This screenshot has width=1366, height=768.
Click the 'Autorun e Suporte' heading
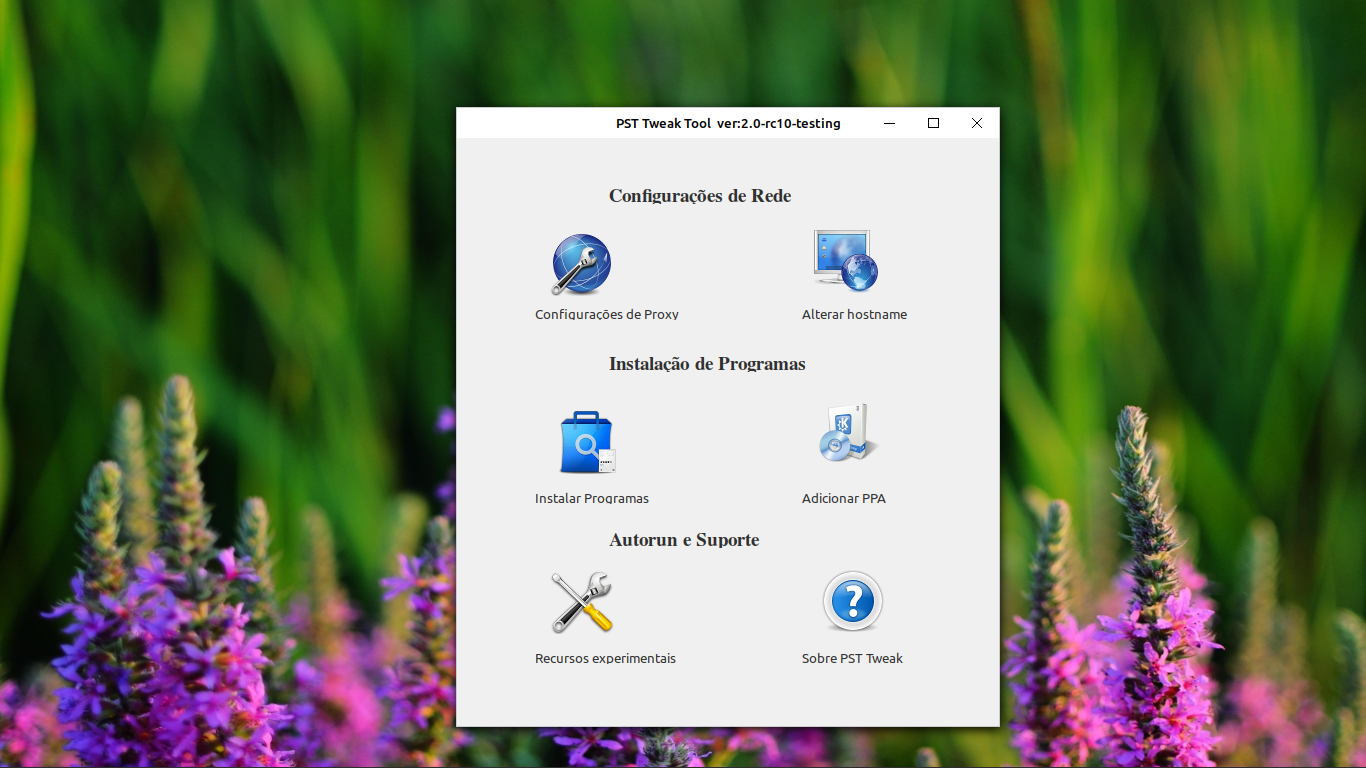(x=684, y=540)
